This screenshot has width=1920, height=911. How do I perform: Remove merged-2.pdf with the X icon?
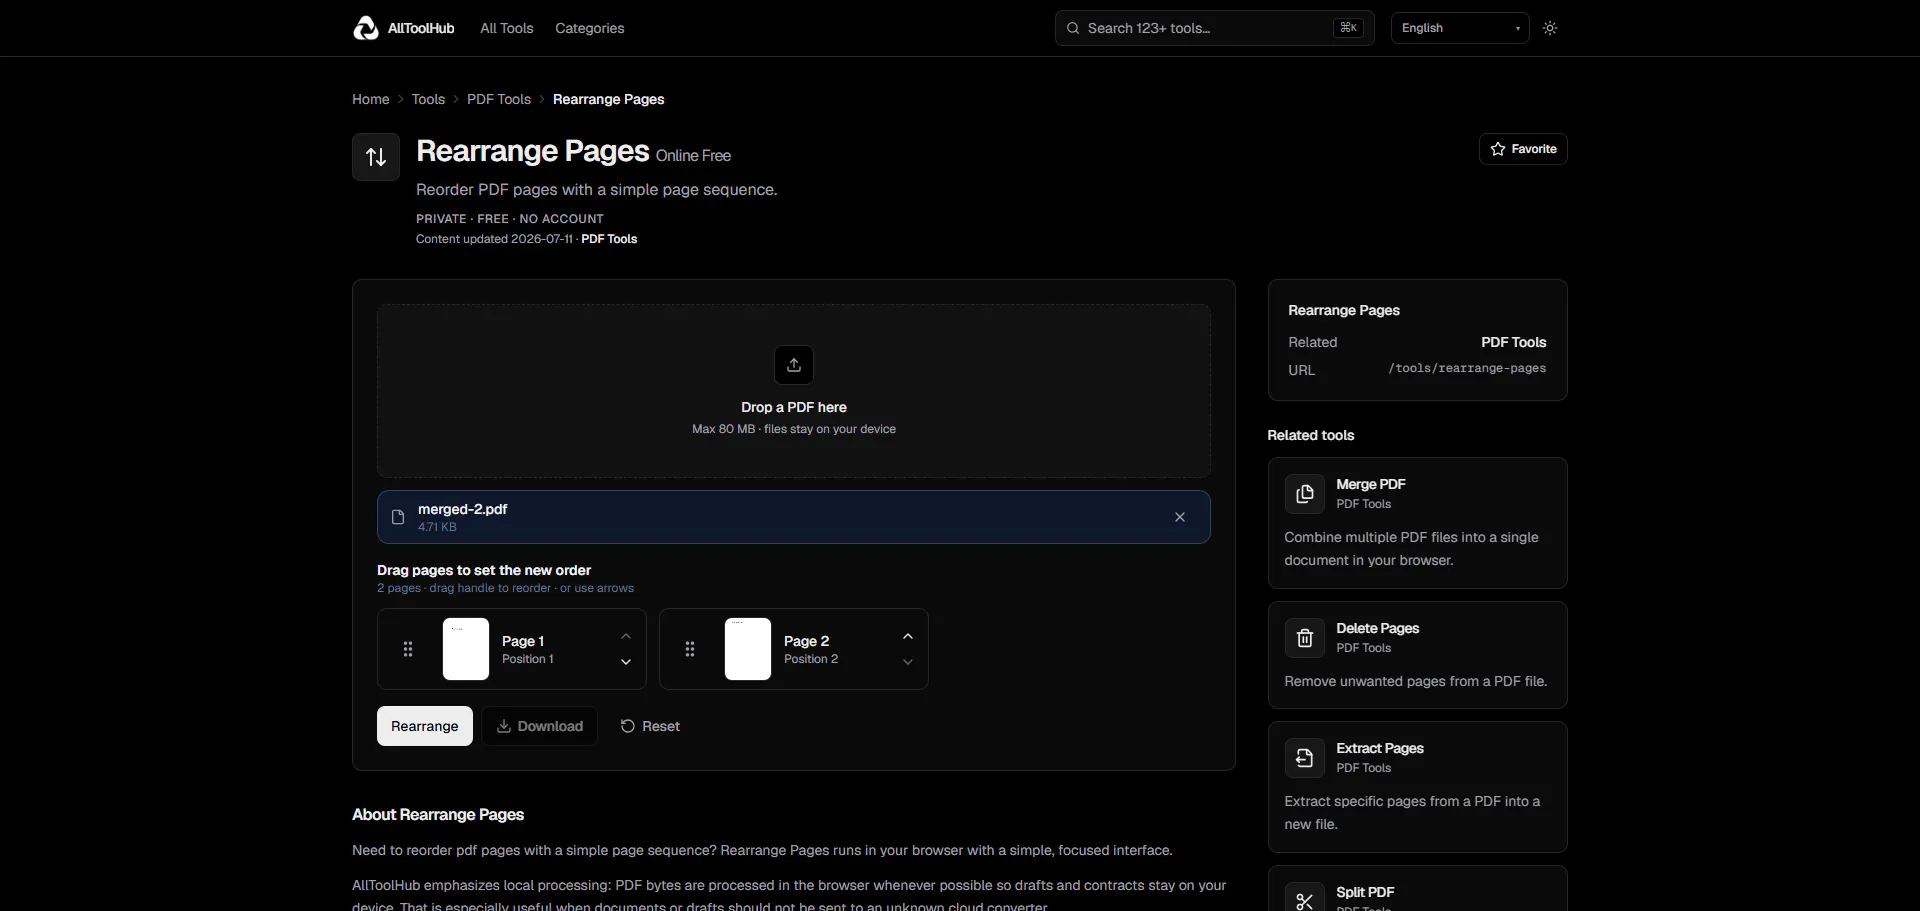[1180, 517]
